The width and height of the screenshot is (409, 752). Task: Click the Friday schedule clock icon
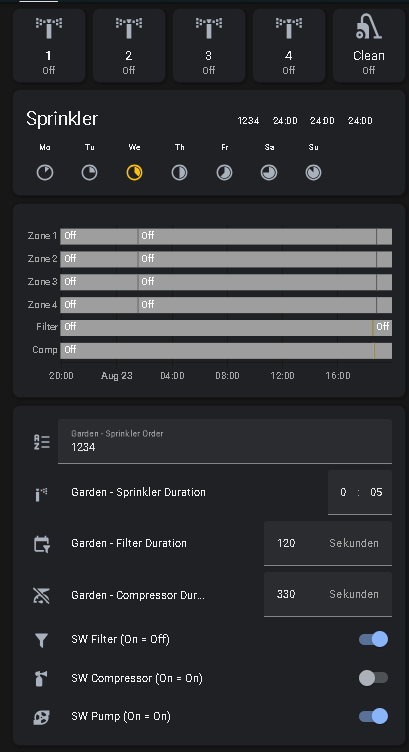coord(224,173)
